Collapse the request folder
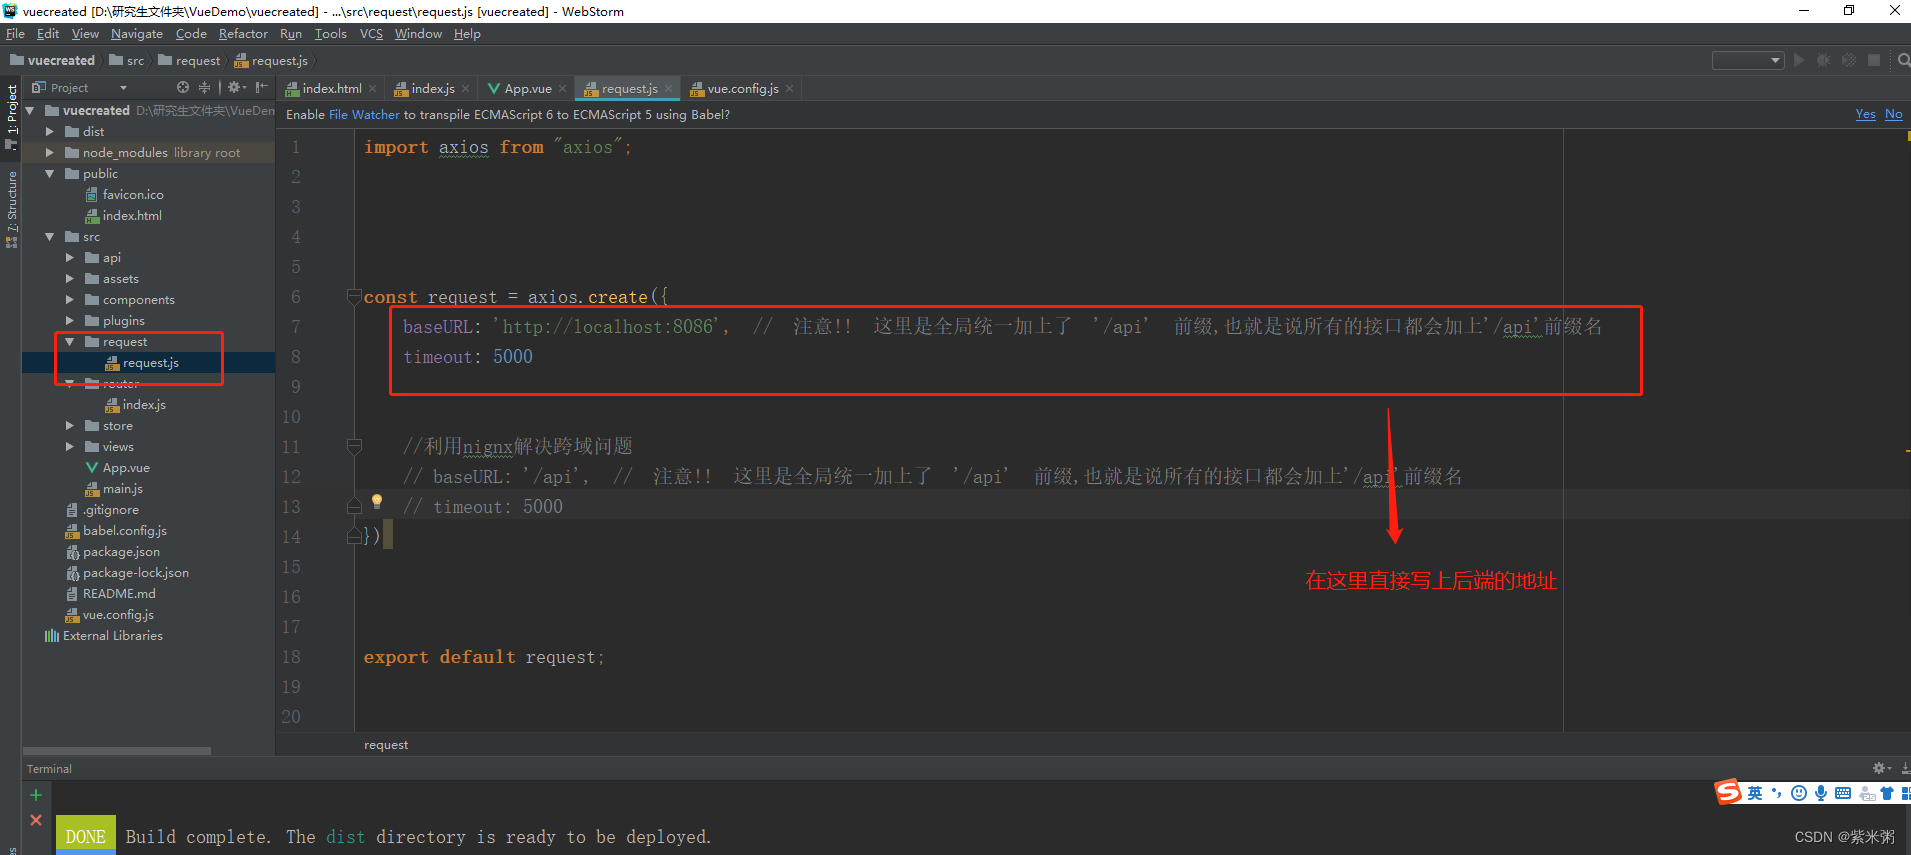1911x855 pixels. pyautogui.click(x=70, y=342)
